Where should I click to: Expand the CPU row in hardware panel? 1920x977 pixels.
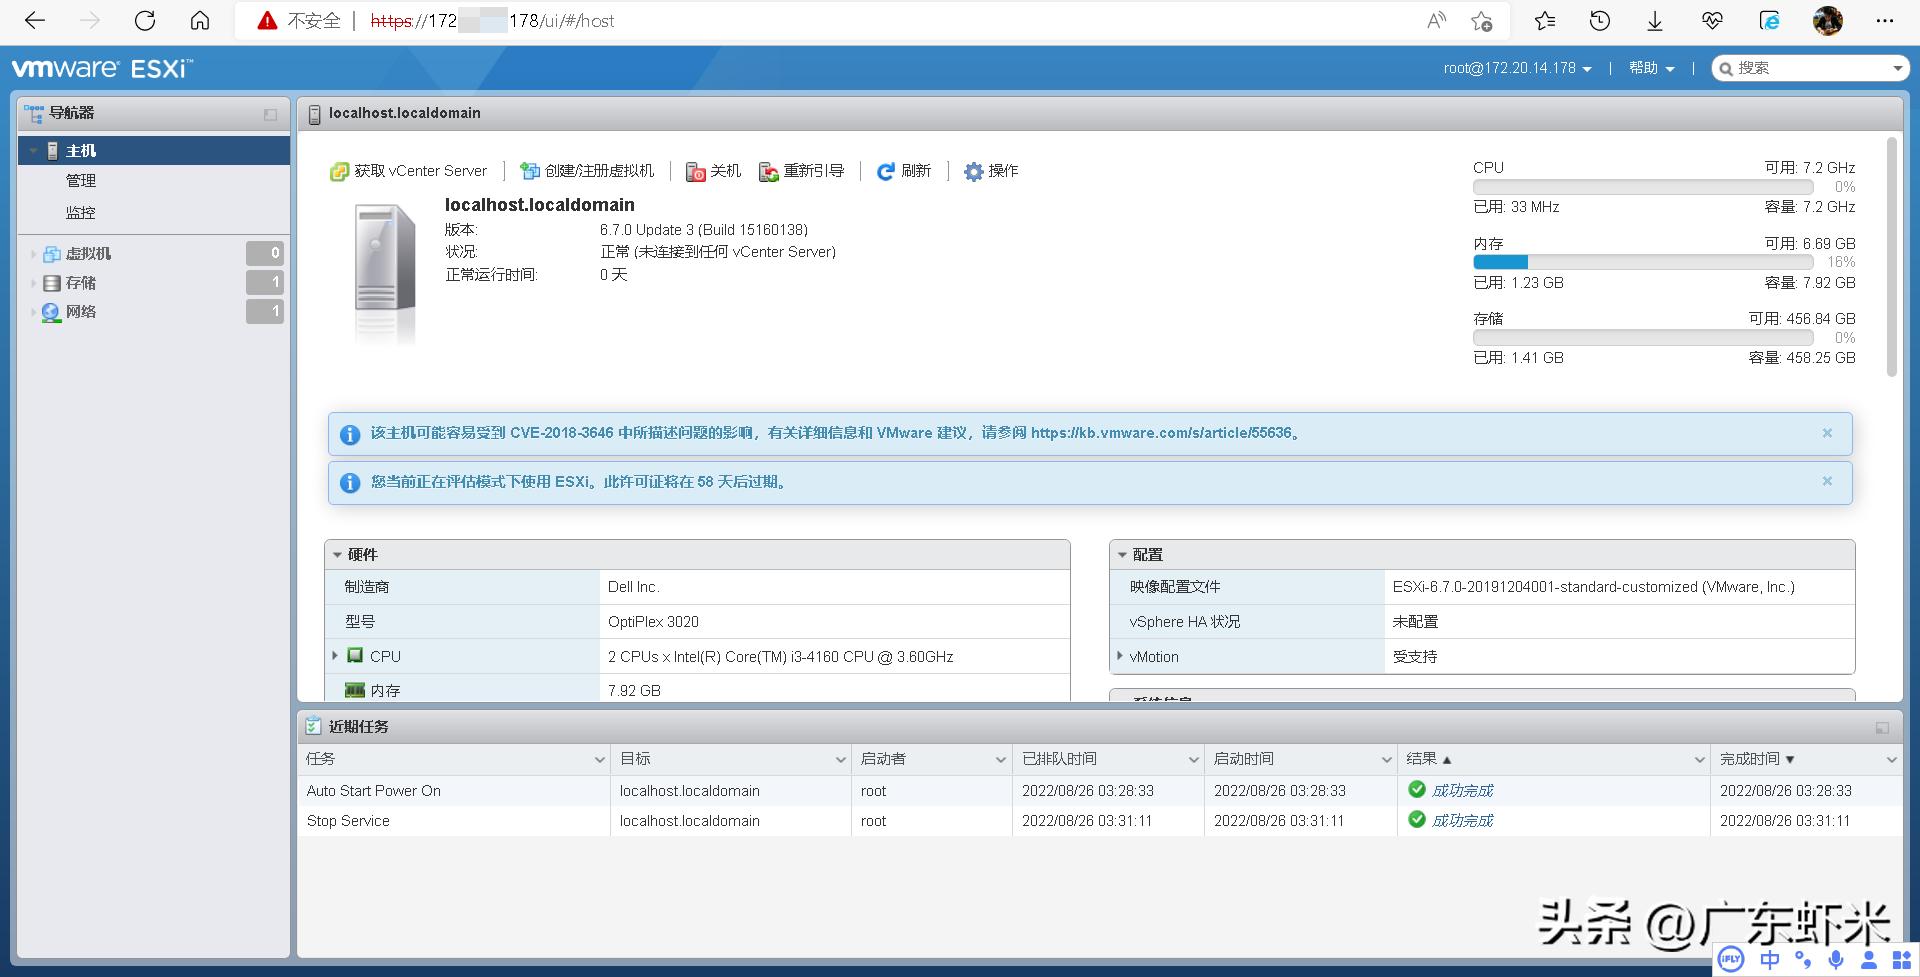coord(335,656)
